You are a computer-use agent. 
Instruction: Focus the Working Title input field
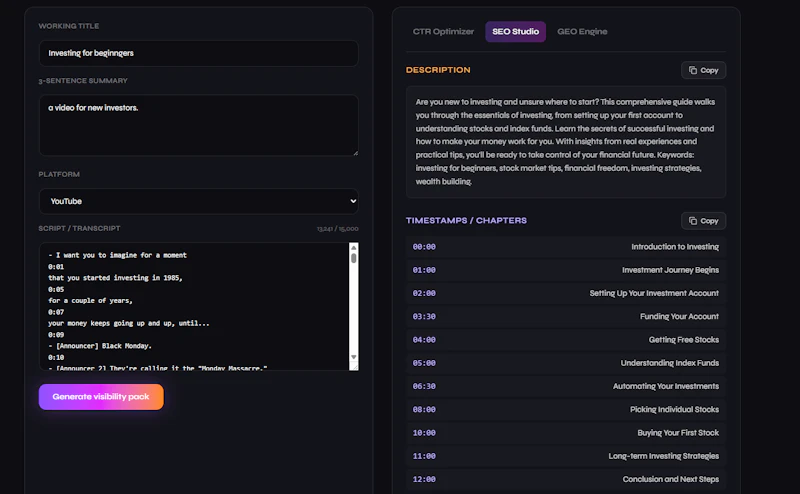[198, 53]
